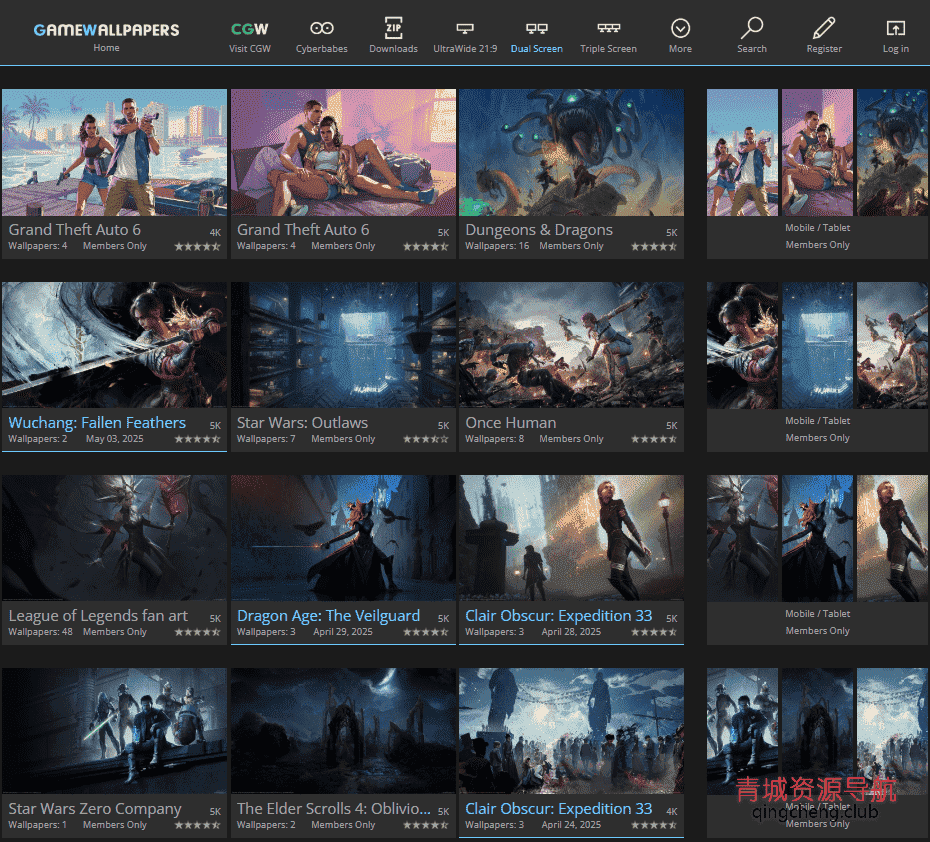Open the League of Legends fan art thumbnail

click(x=114, y=538)
